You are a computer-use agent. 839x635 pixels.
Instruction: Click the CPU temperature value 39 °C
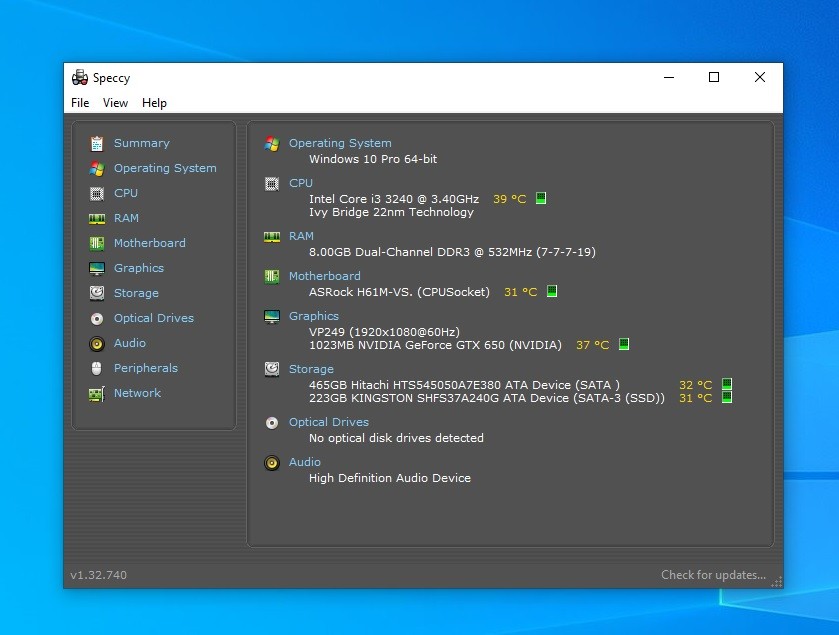pyautogui.click(x=509, y=199)
